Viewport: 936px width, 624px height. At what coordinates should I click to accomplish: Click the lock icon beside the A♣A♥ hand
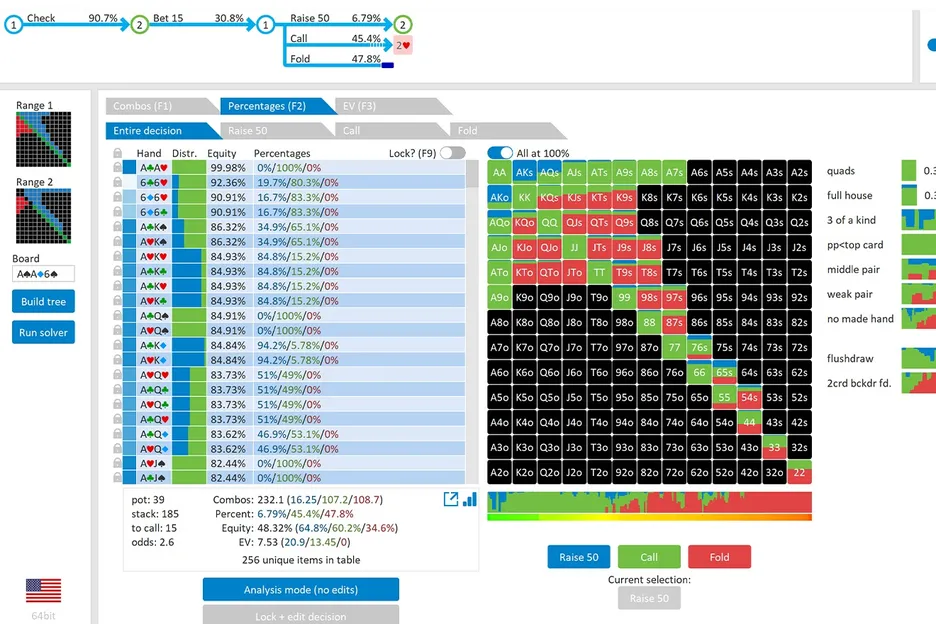click(x=118, y=168)
